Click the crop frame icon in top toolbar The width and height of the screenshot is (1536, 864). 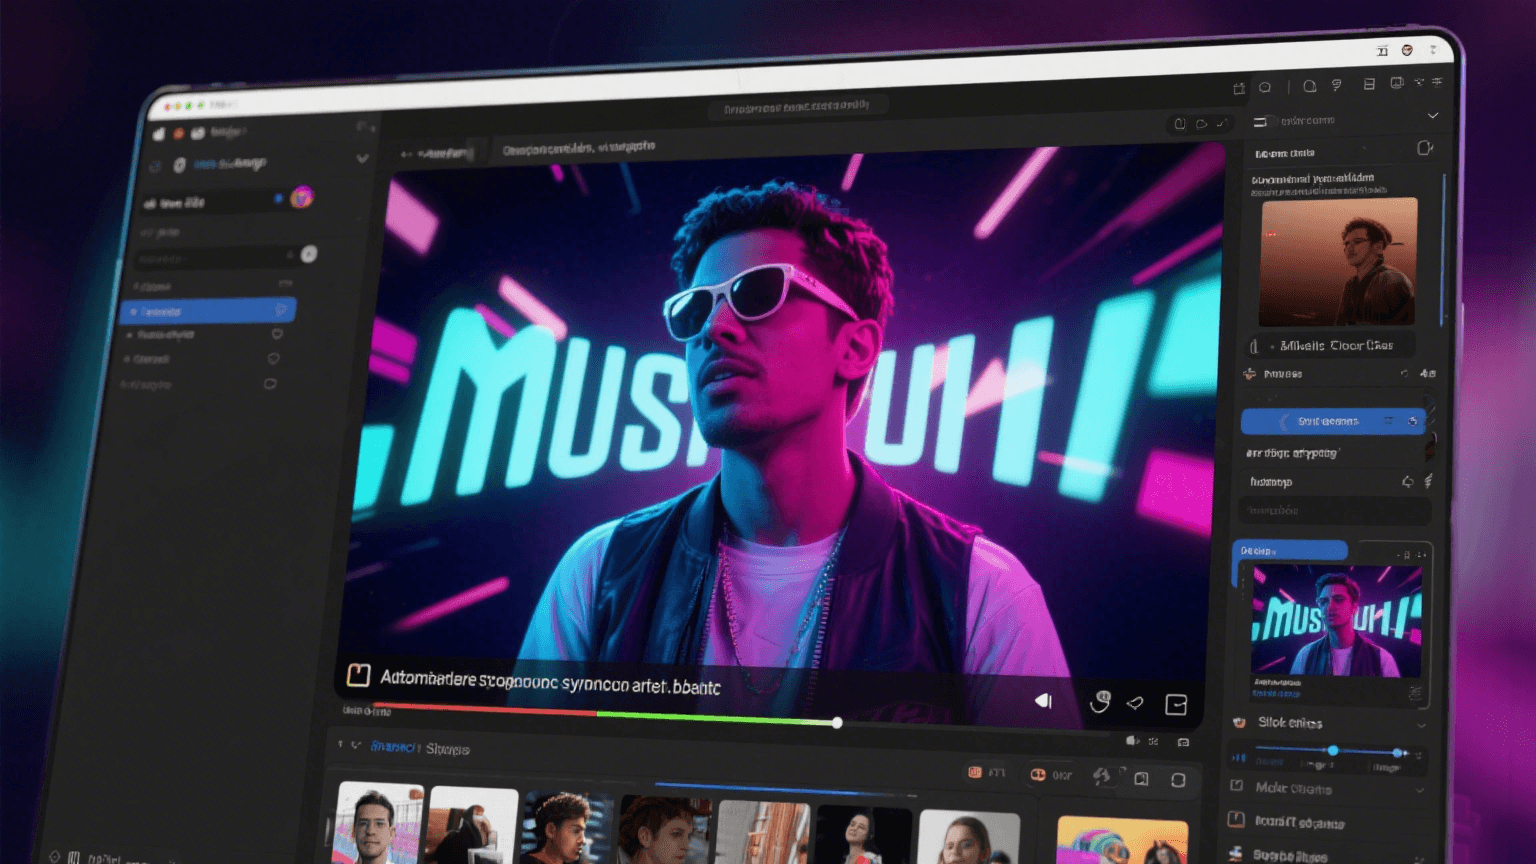click(1239, 88)
